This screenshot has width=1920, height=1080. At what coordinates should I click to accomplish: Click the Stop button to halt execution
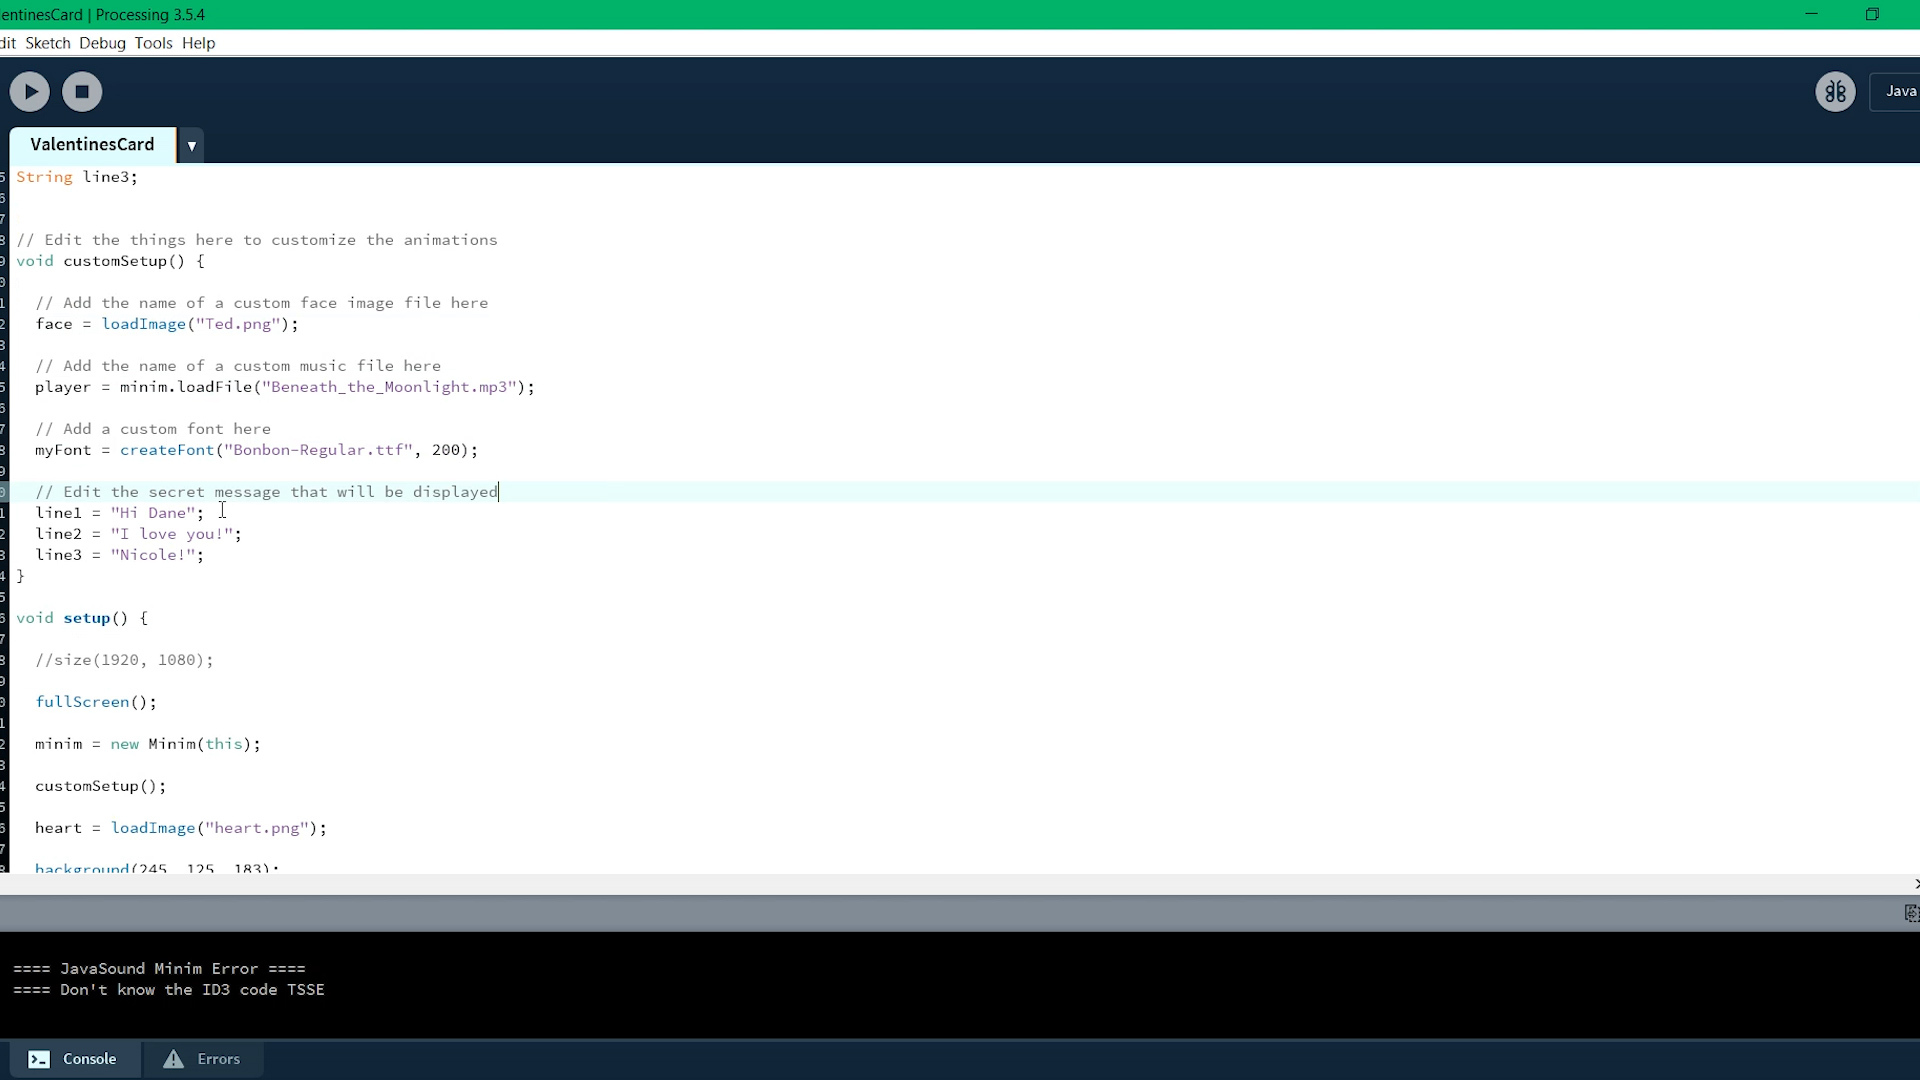(x=82, y=91)
